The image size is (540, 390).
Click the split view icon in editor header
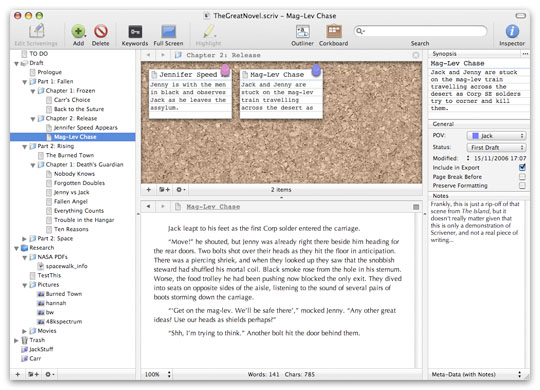[416, 207]
